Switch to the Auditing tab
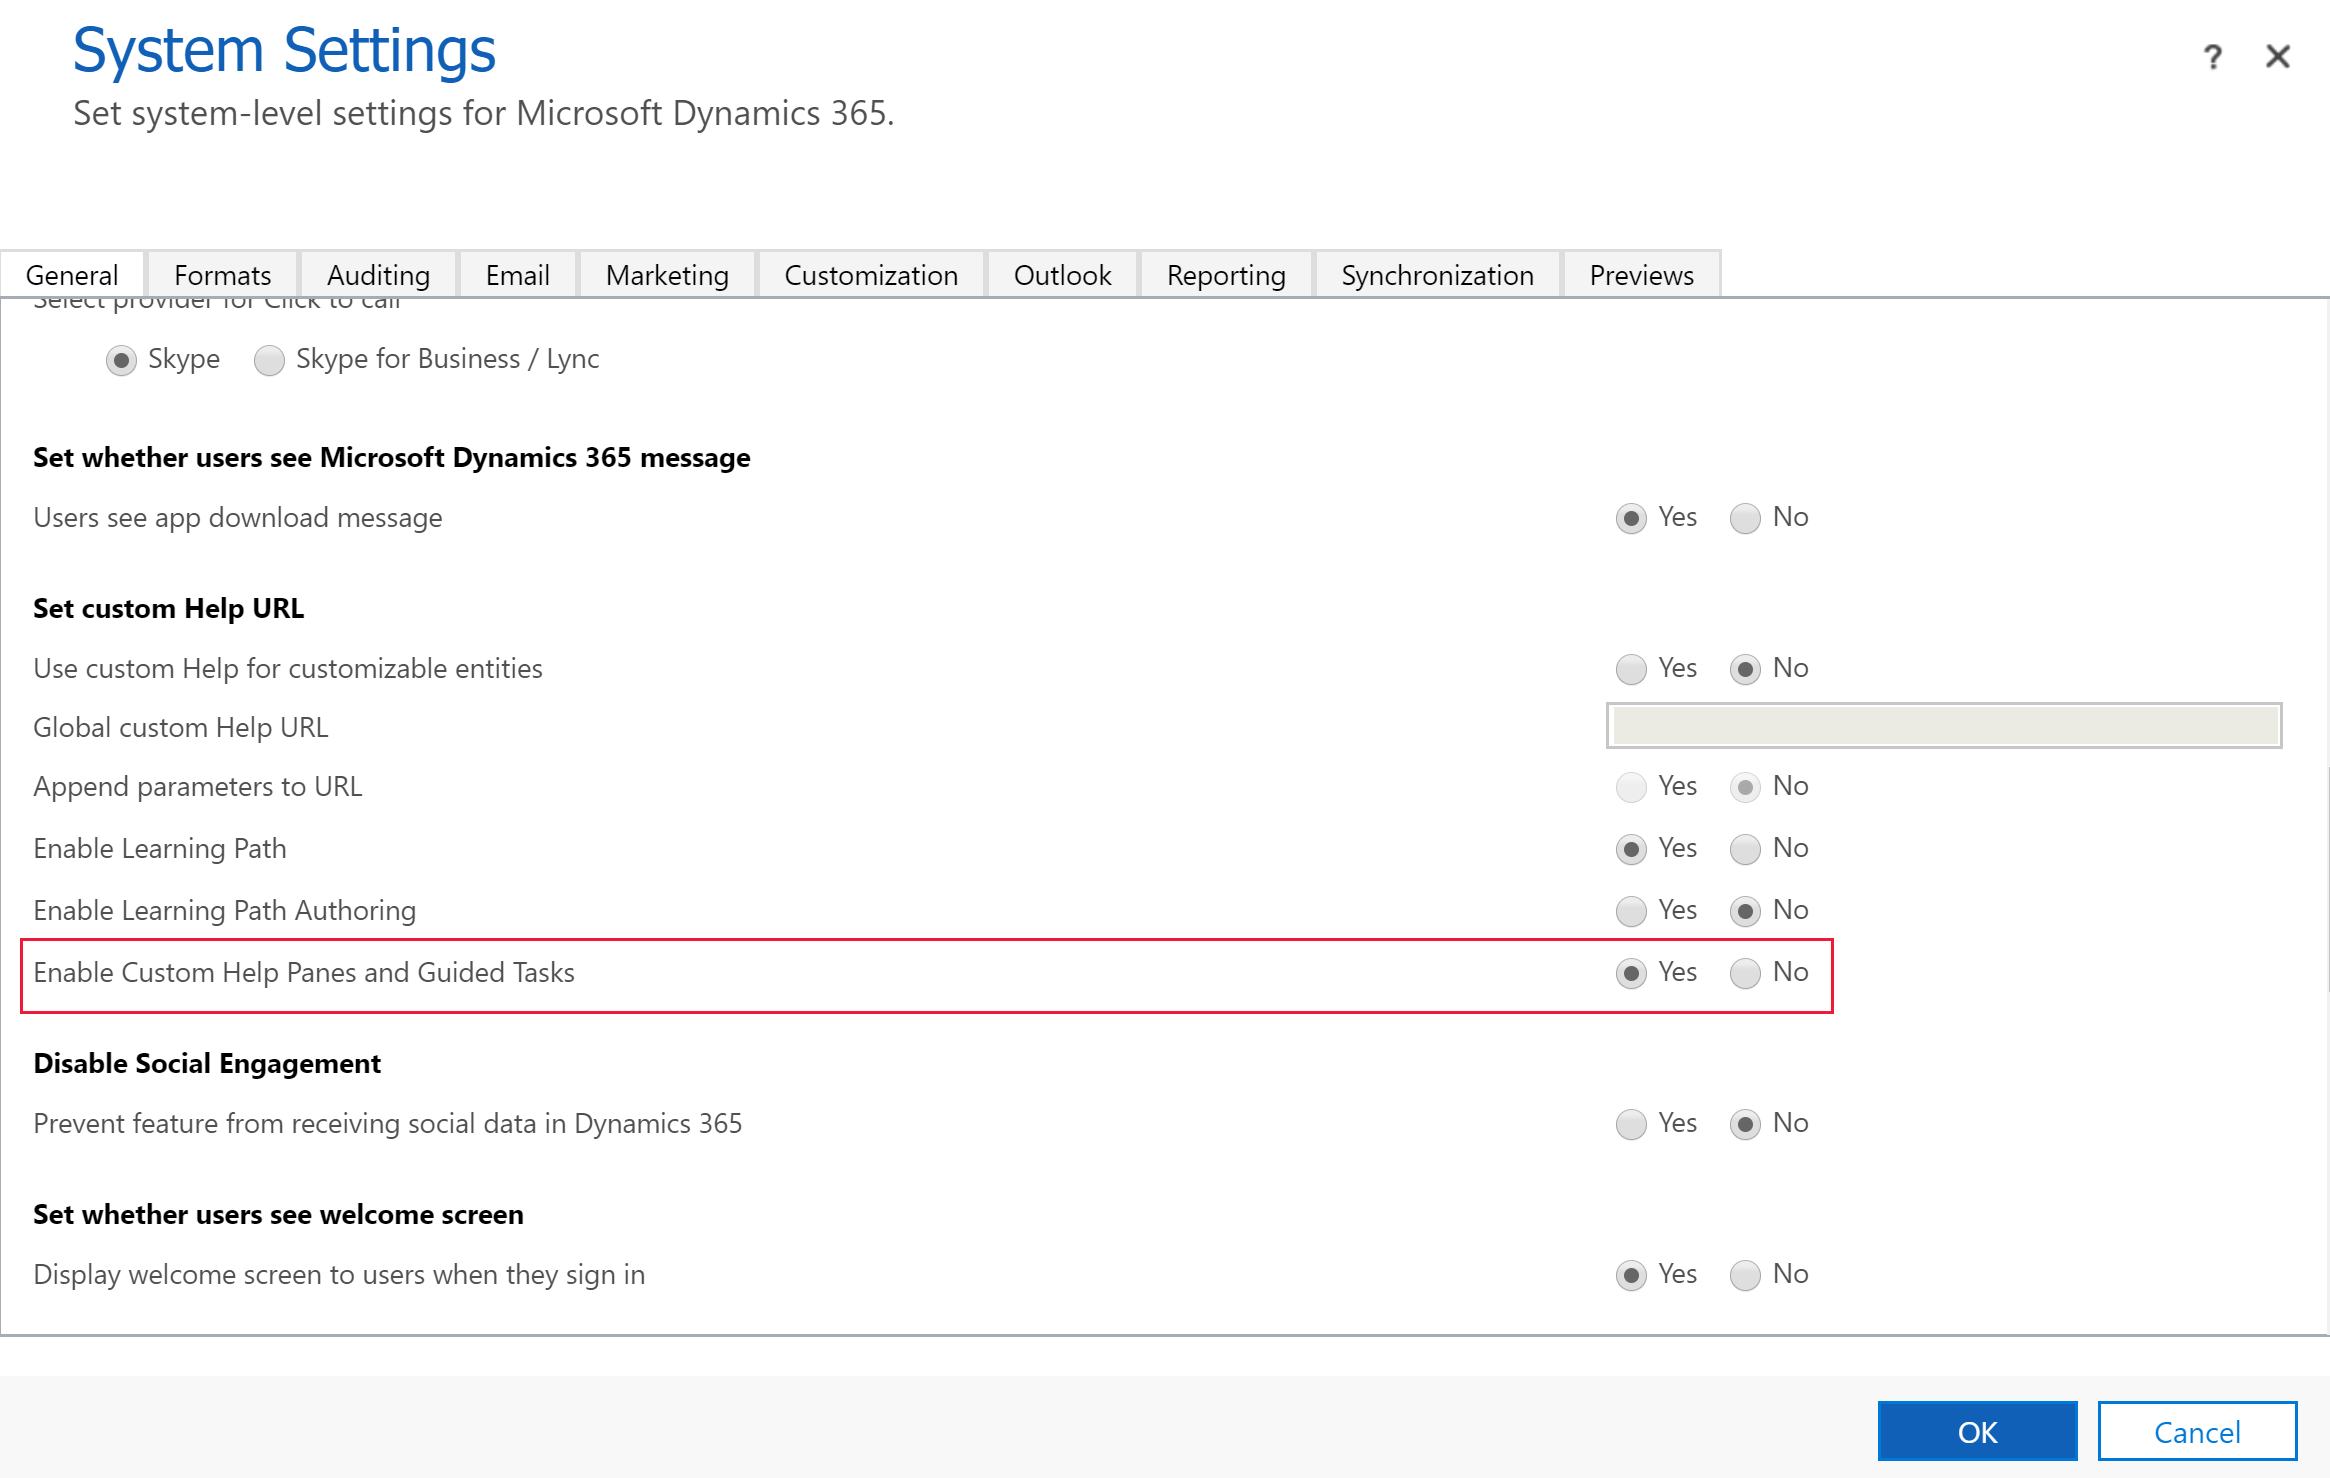2330x1478 pixels. [377, 274]
